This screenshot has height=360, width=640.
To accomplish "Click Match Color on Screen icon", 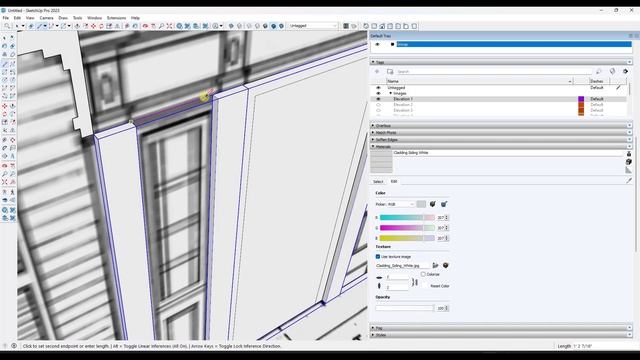I will (x=444, y=204).
